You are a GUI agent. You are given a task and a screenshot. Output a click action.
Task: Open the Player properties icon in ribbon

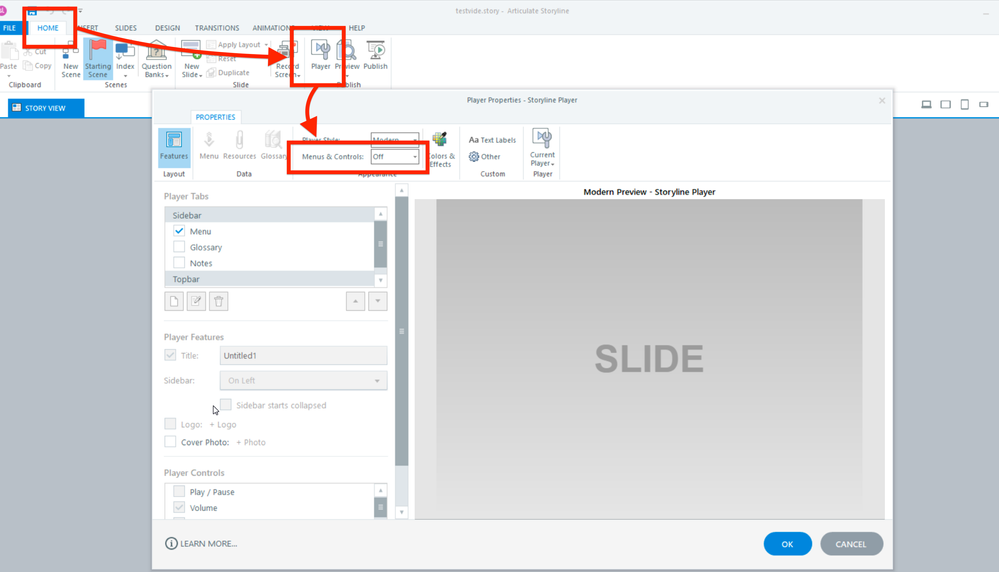pos(320,51)
